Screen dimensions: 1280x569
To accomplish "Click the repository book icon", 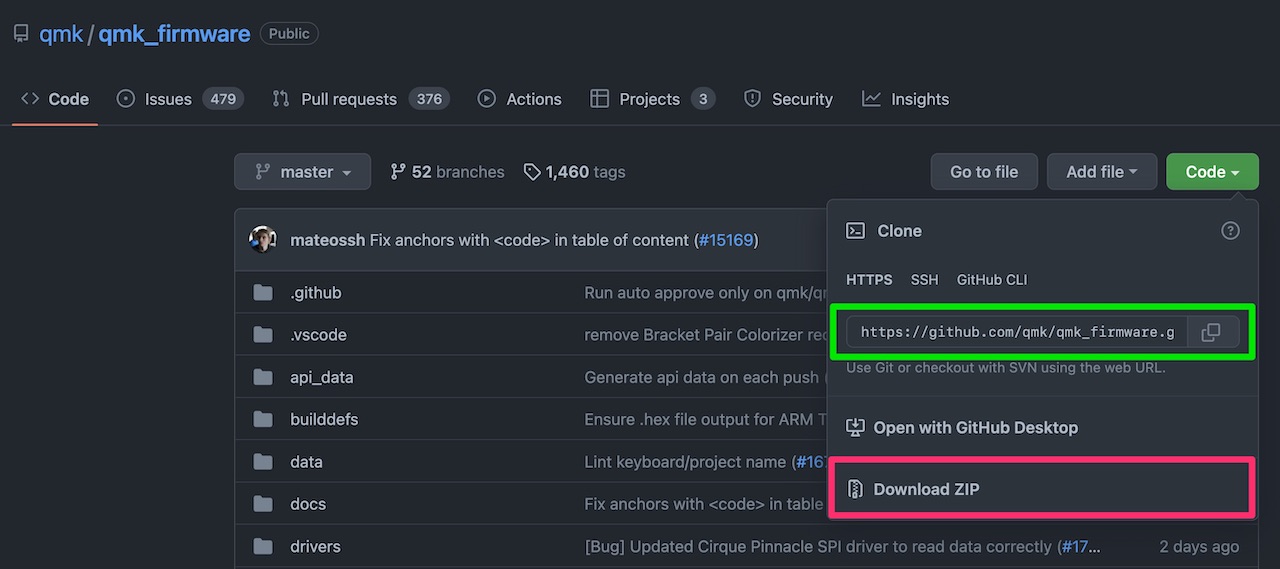I will [20, 34].
